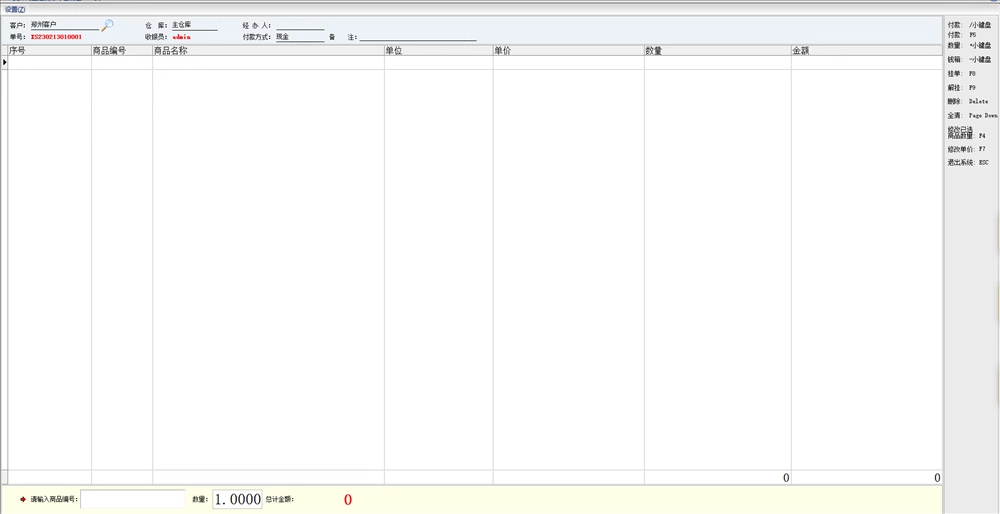The image size is (1000, 514).
Task: Click the 备注 remarks field
Action: click(418, 37)
